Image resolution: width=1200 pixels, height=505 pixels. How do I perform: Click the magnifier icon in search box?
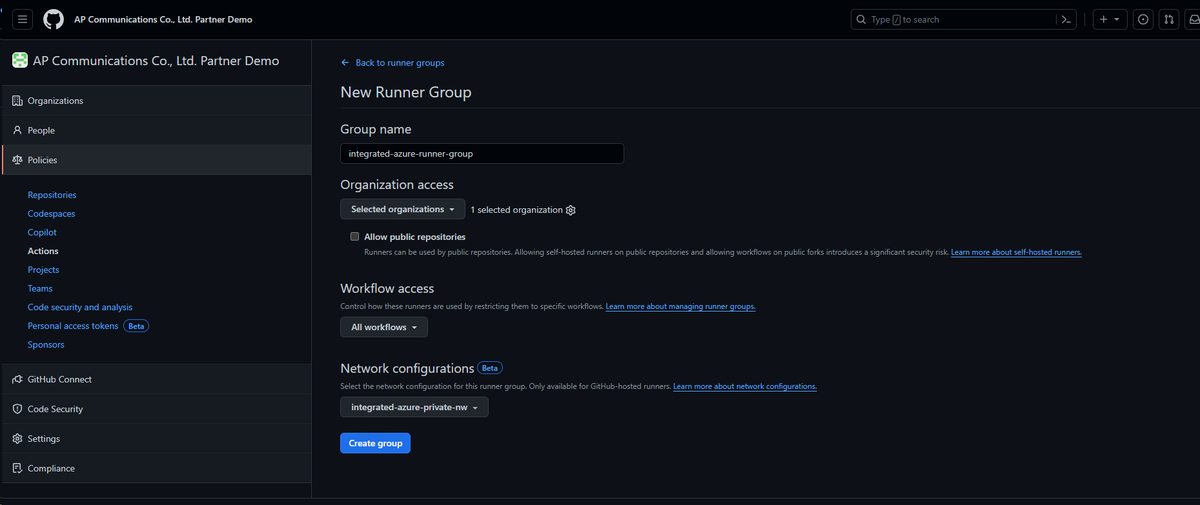pos(862,19)
